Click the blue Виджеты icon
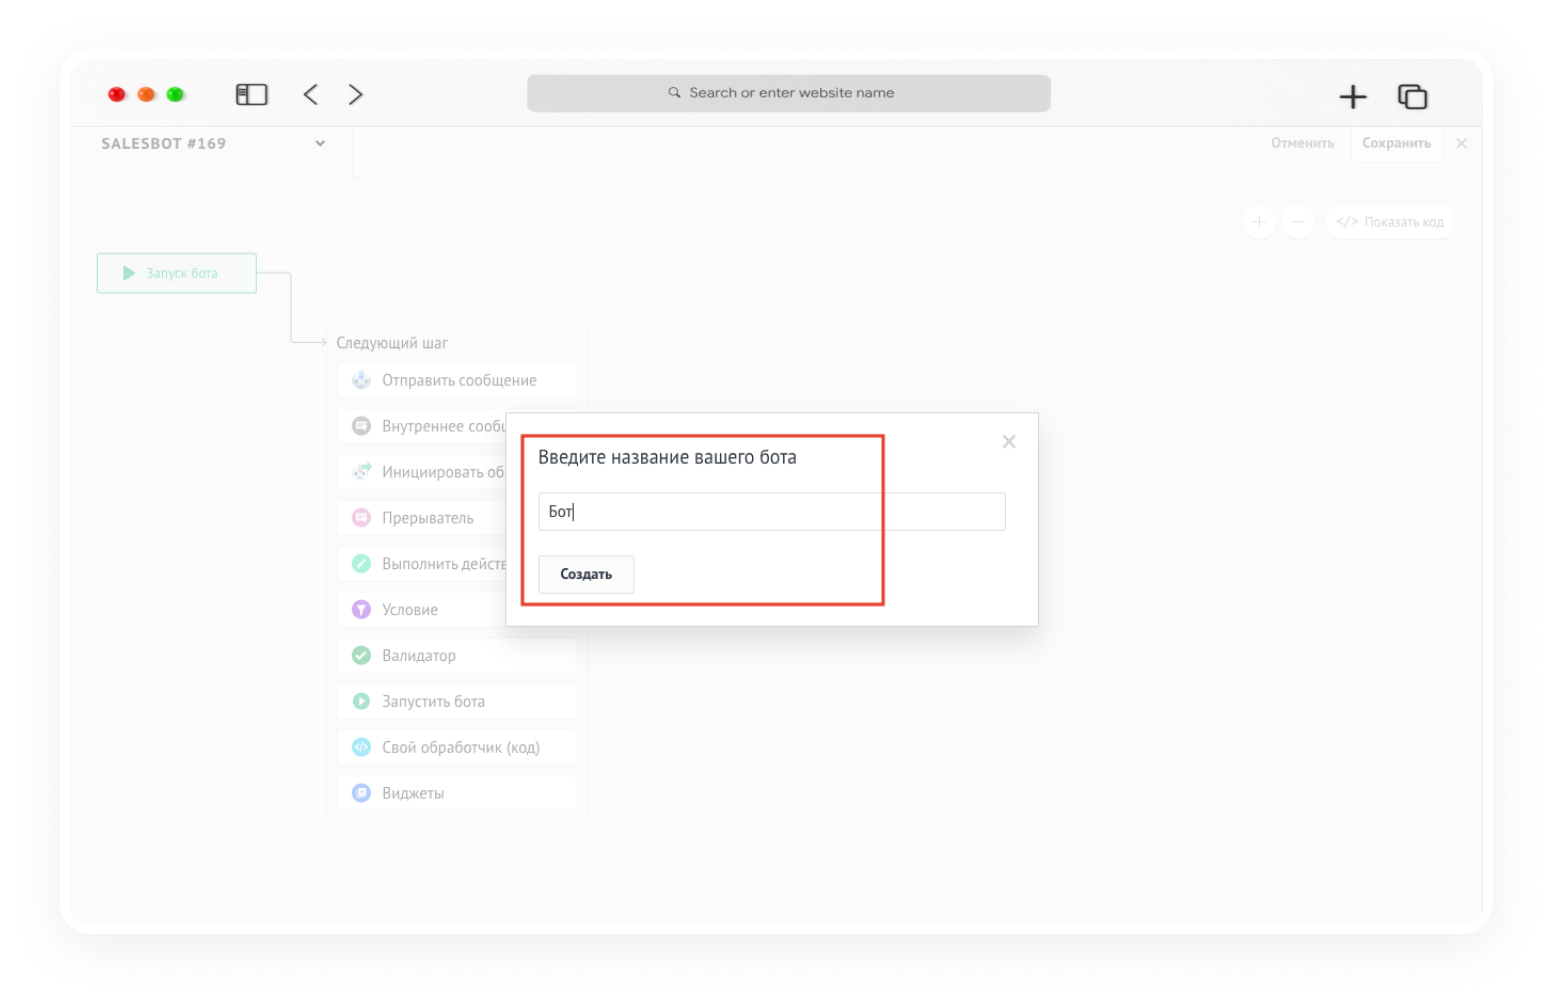This screenshot has width=1553, height=1005. coord(361,794)
